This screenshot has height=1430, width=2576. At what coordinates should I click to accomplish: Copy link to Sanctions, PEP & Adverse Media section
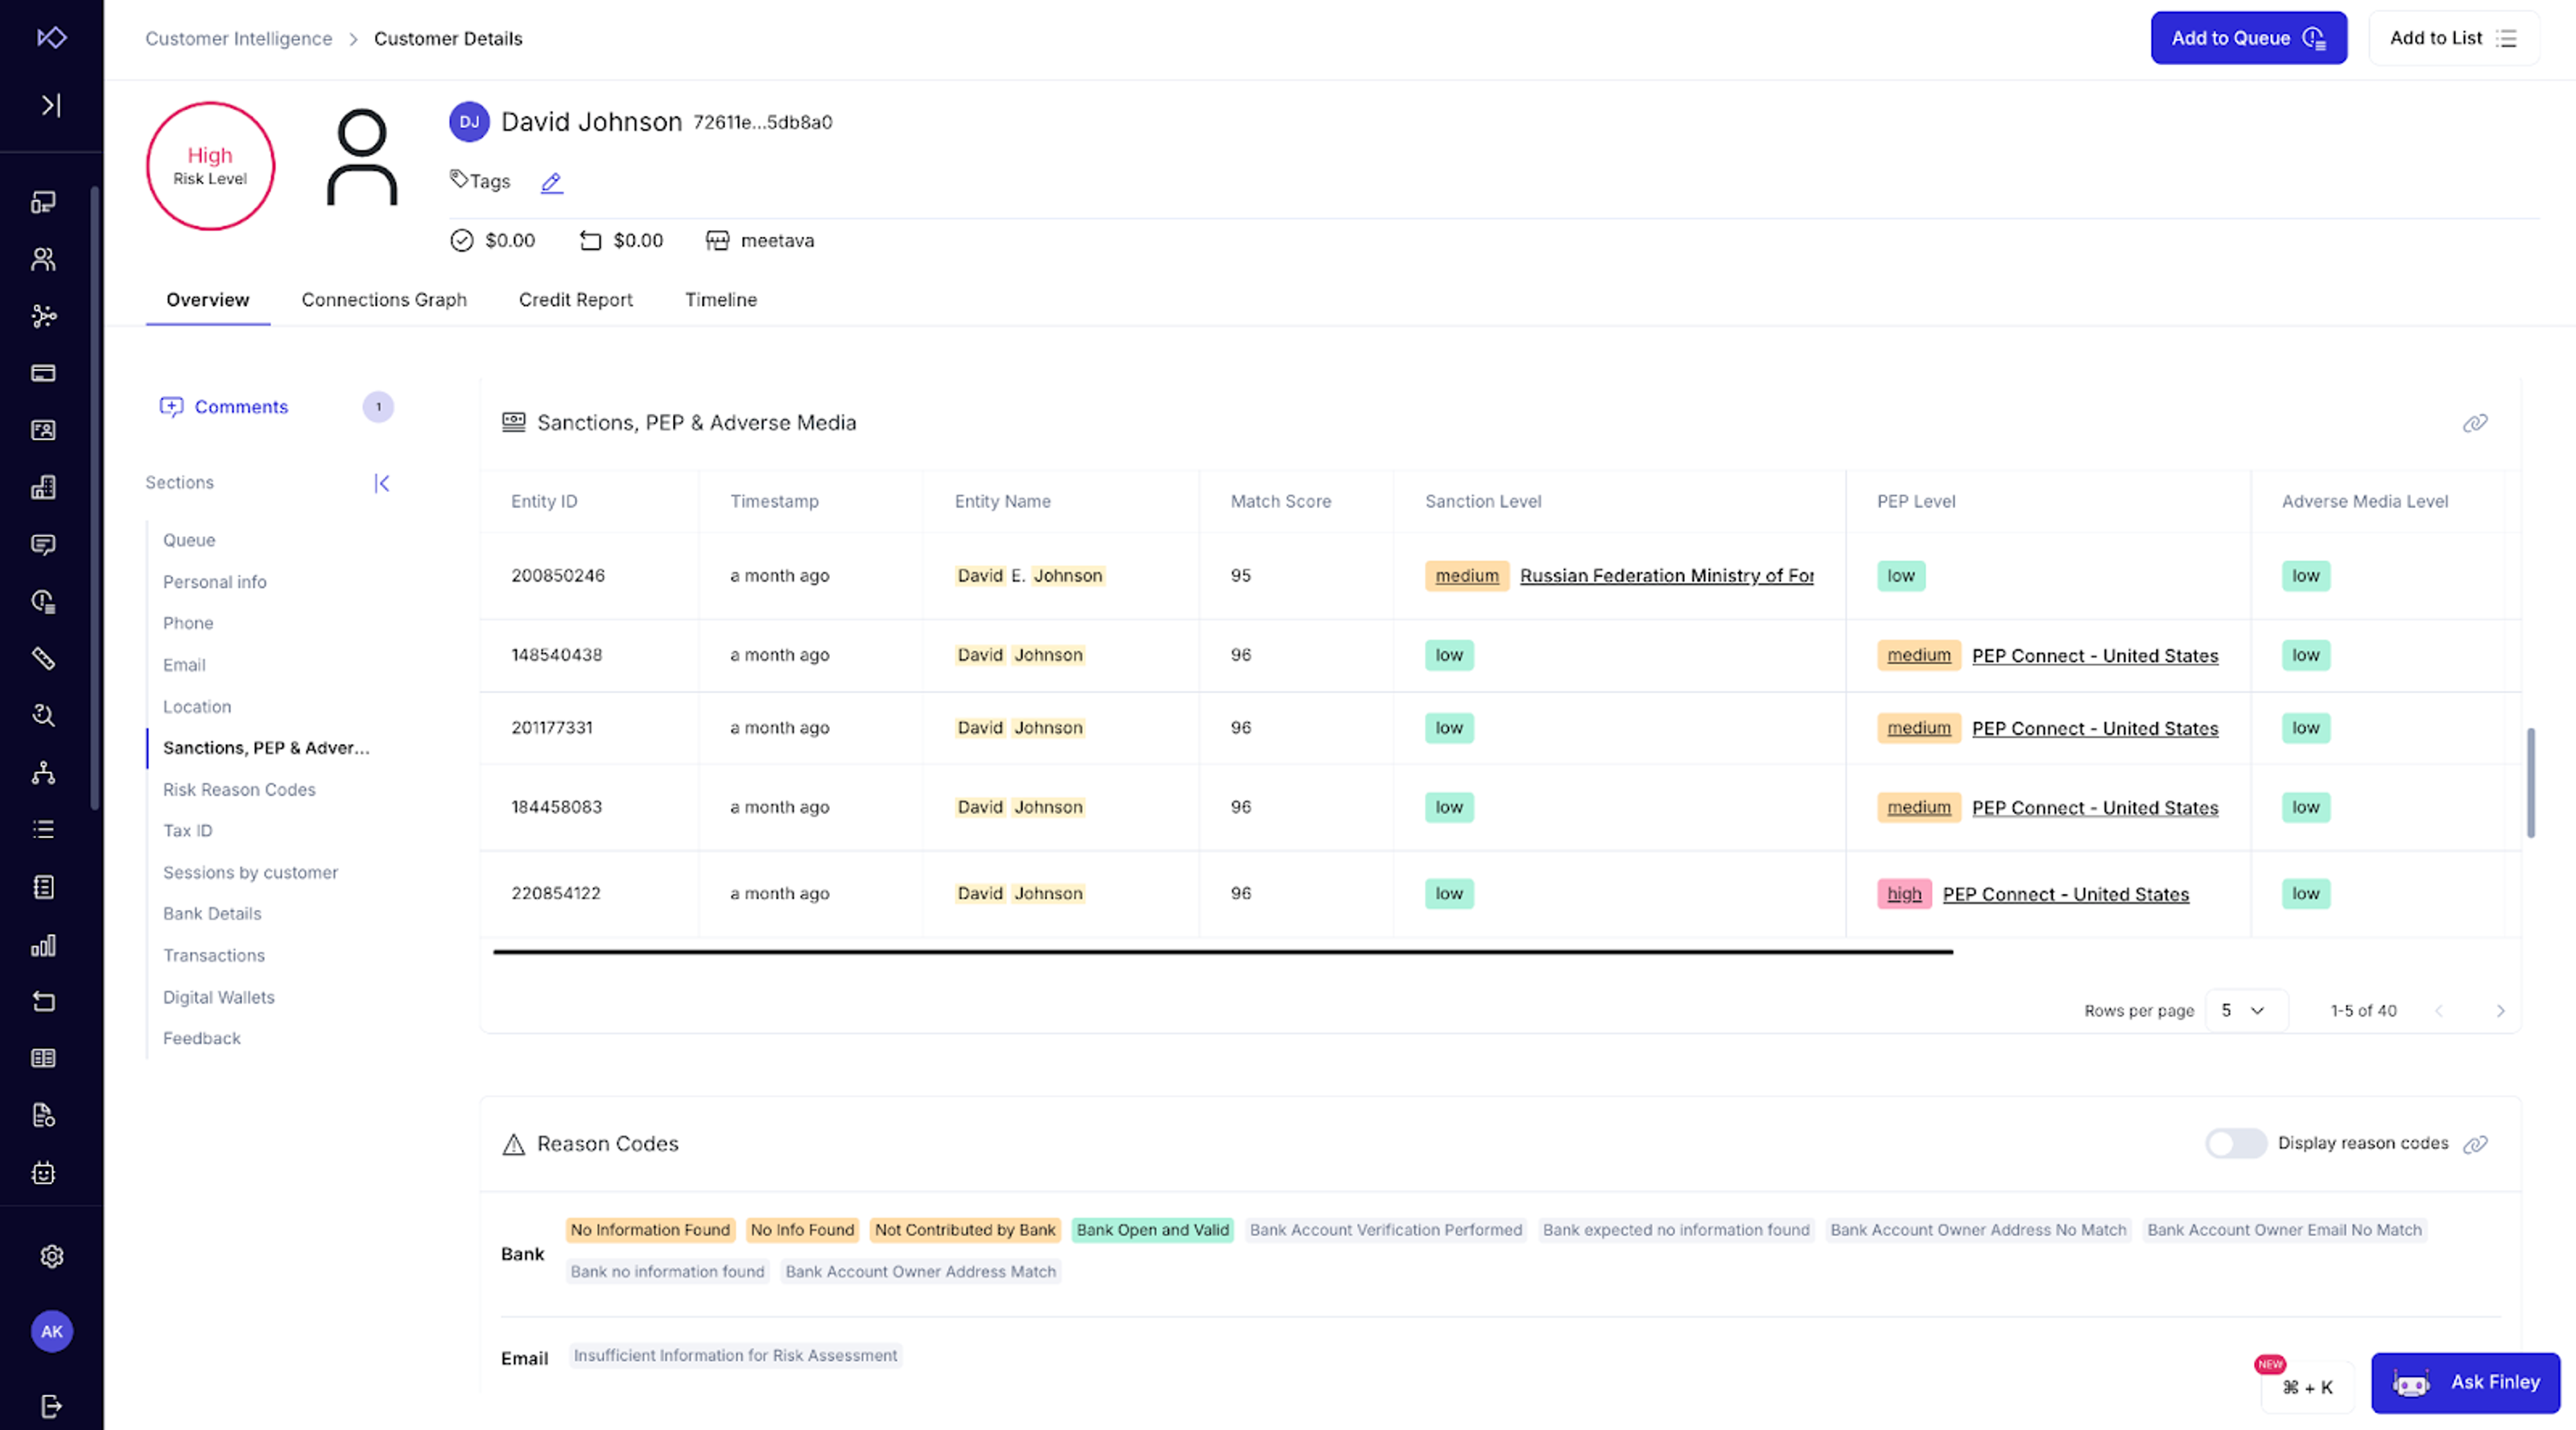coord(2474,423)
